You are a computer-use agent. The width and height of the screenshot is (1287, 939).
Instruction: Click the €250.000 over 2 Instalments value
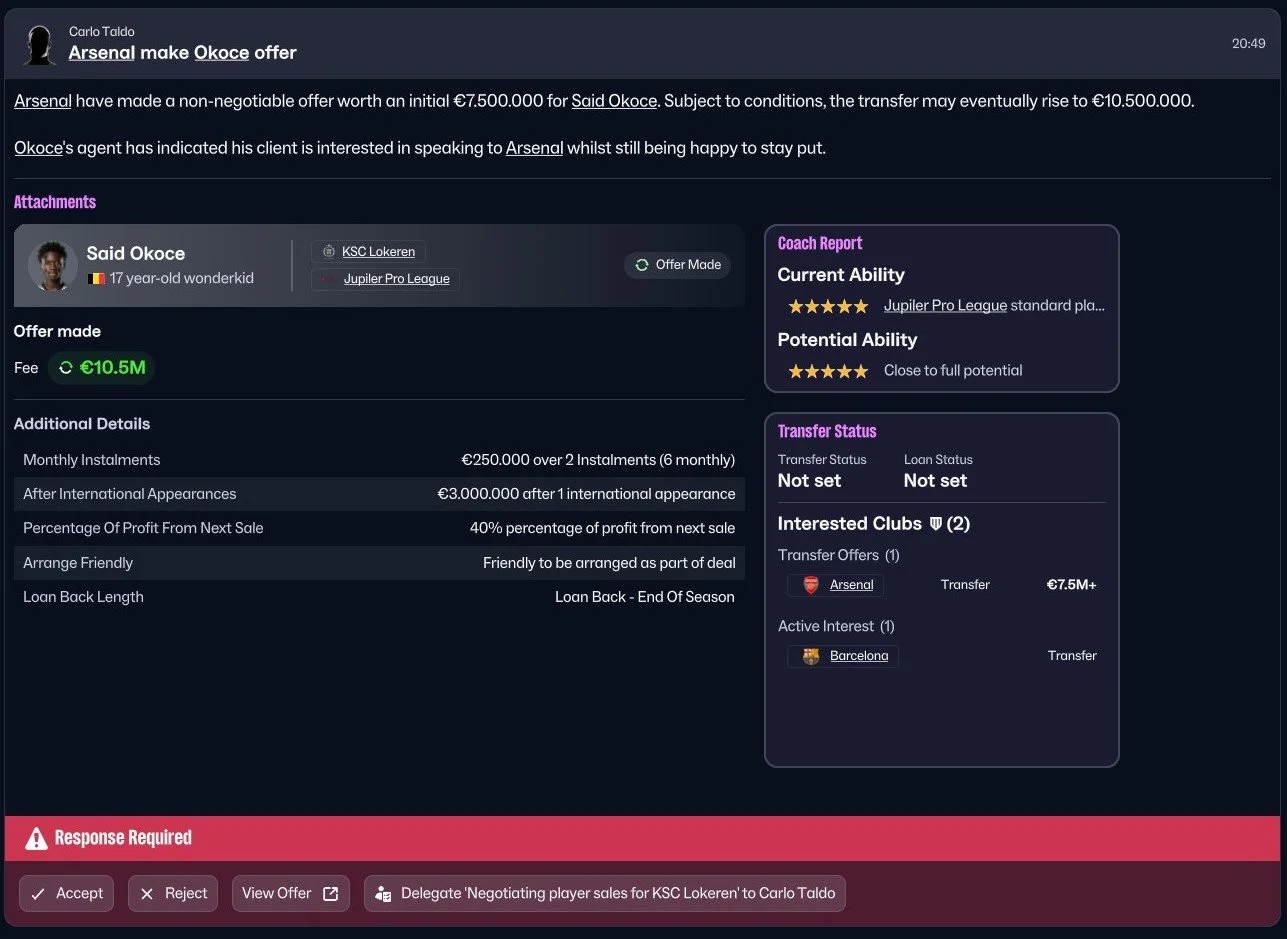click(598, 460)
